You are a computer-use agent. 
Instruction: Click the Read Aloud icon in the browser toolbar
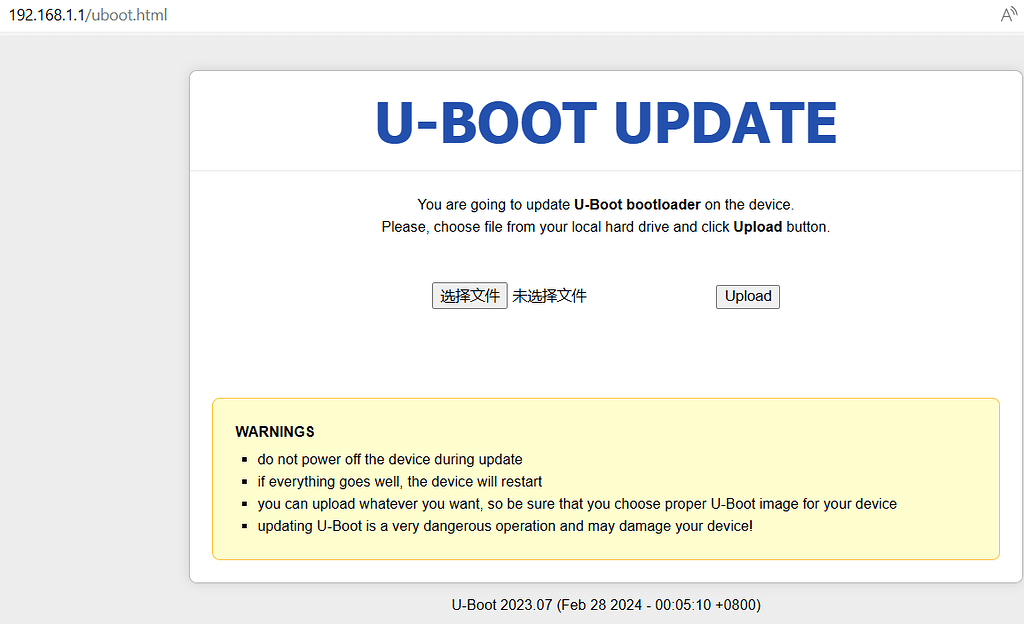[x=1009, y=15]
